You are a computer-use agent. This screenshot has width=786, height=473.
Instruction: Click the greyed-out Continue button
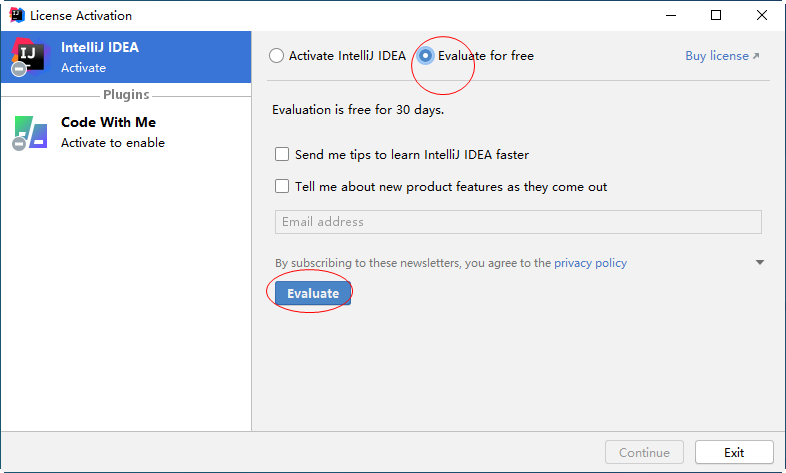[x=644, y=452]
